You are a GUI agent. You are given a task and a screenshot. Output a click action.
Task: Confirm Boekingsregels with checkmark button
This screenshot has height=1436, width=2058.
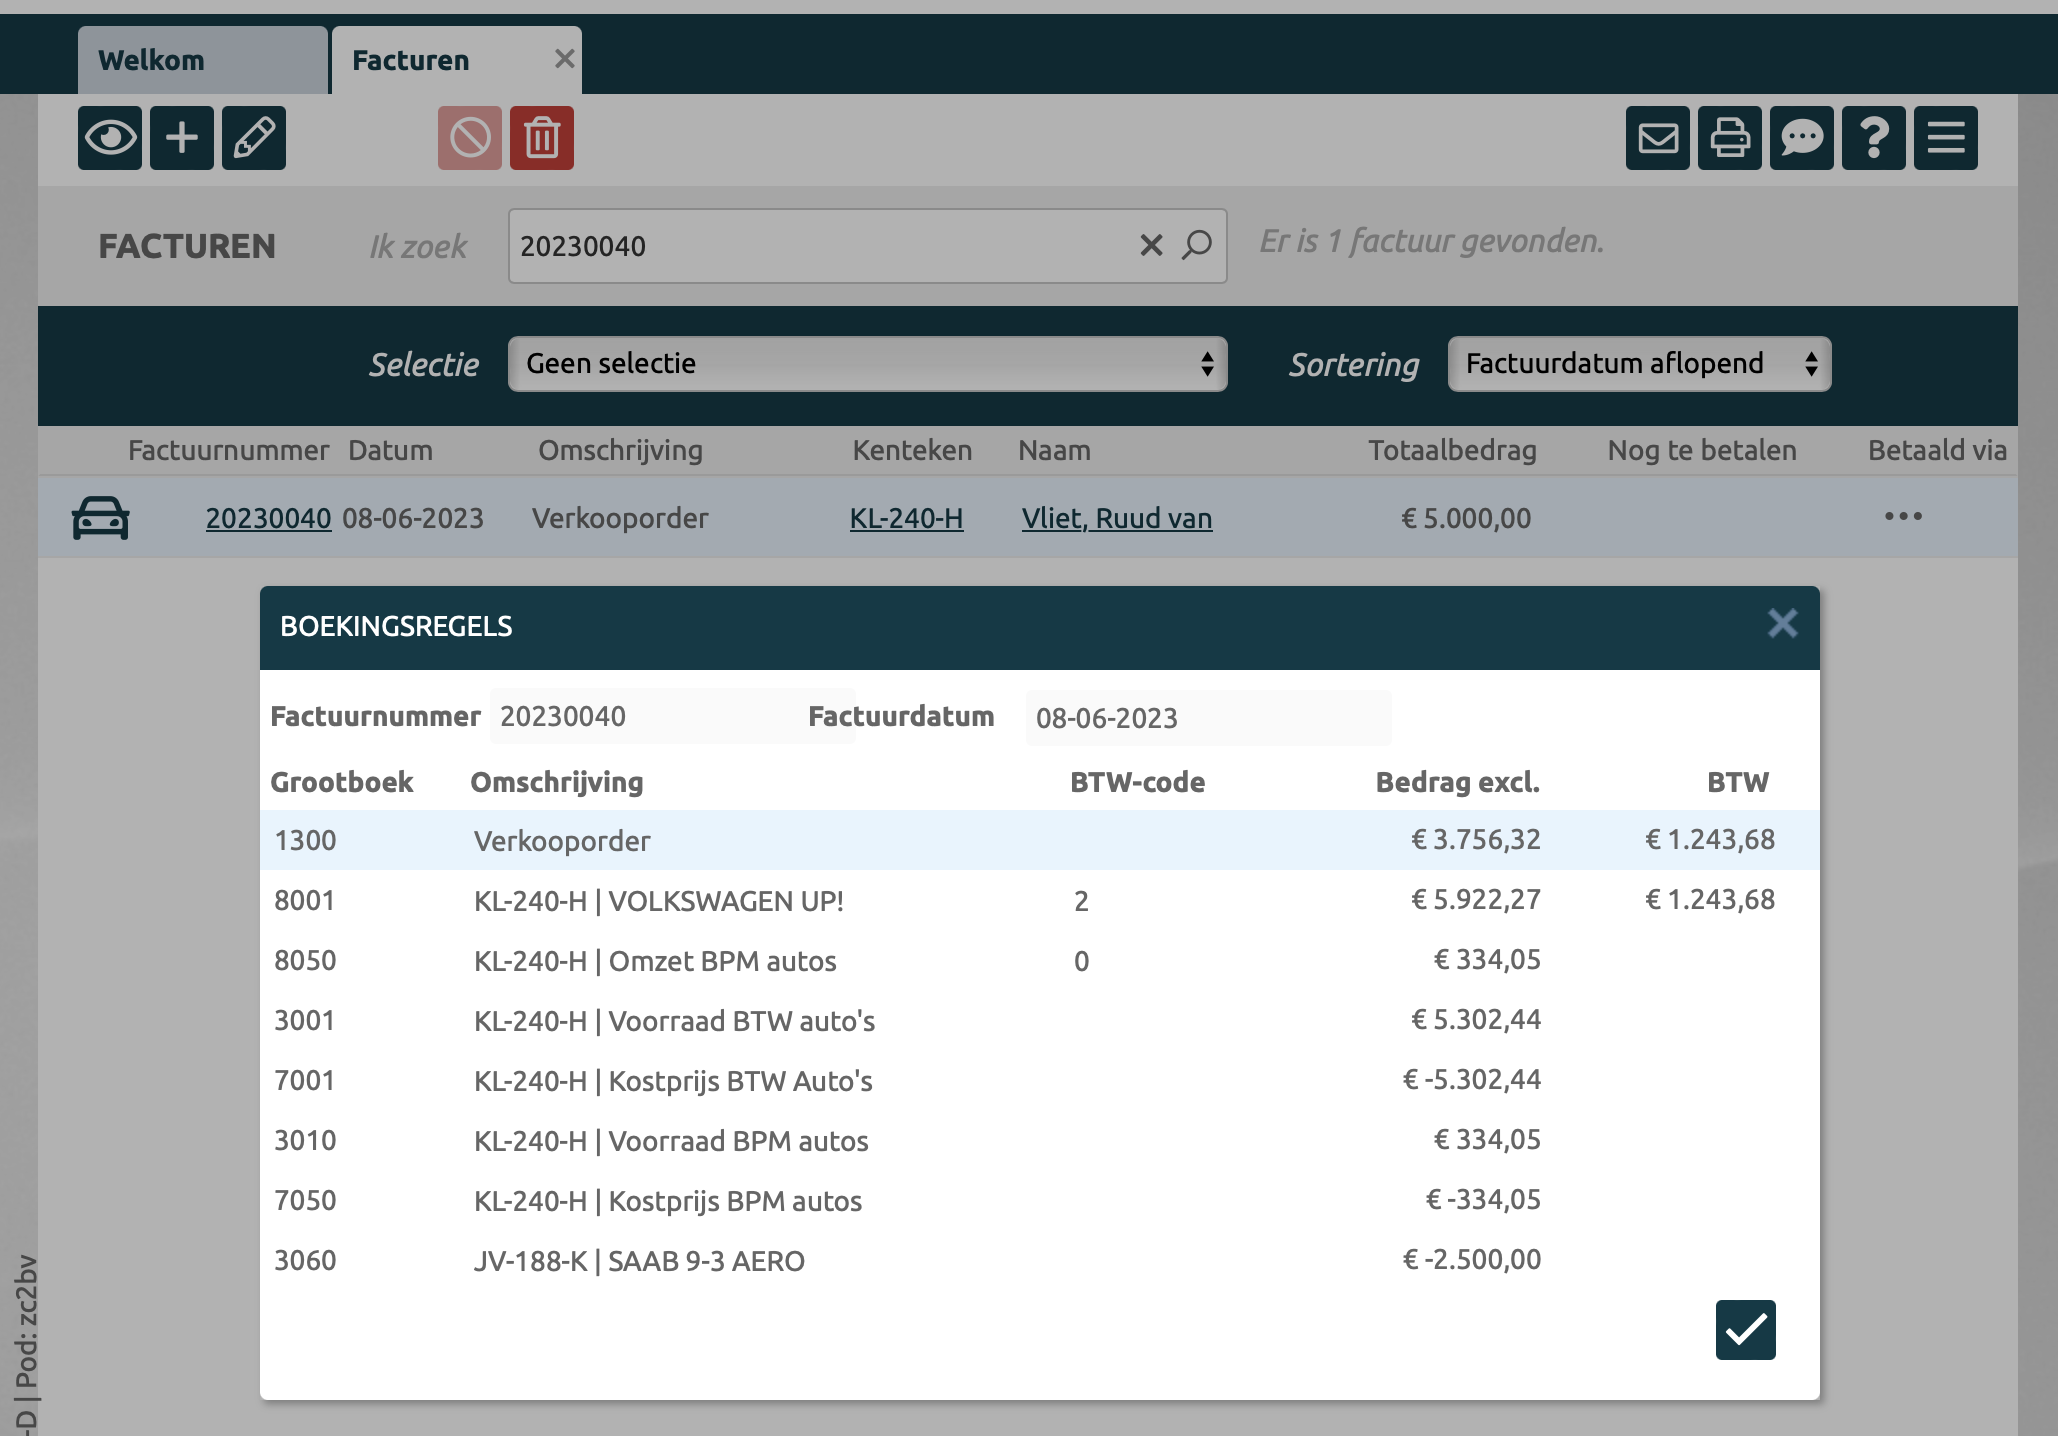(1745, 1330)
